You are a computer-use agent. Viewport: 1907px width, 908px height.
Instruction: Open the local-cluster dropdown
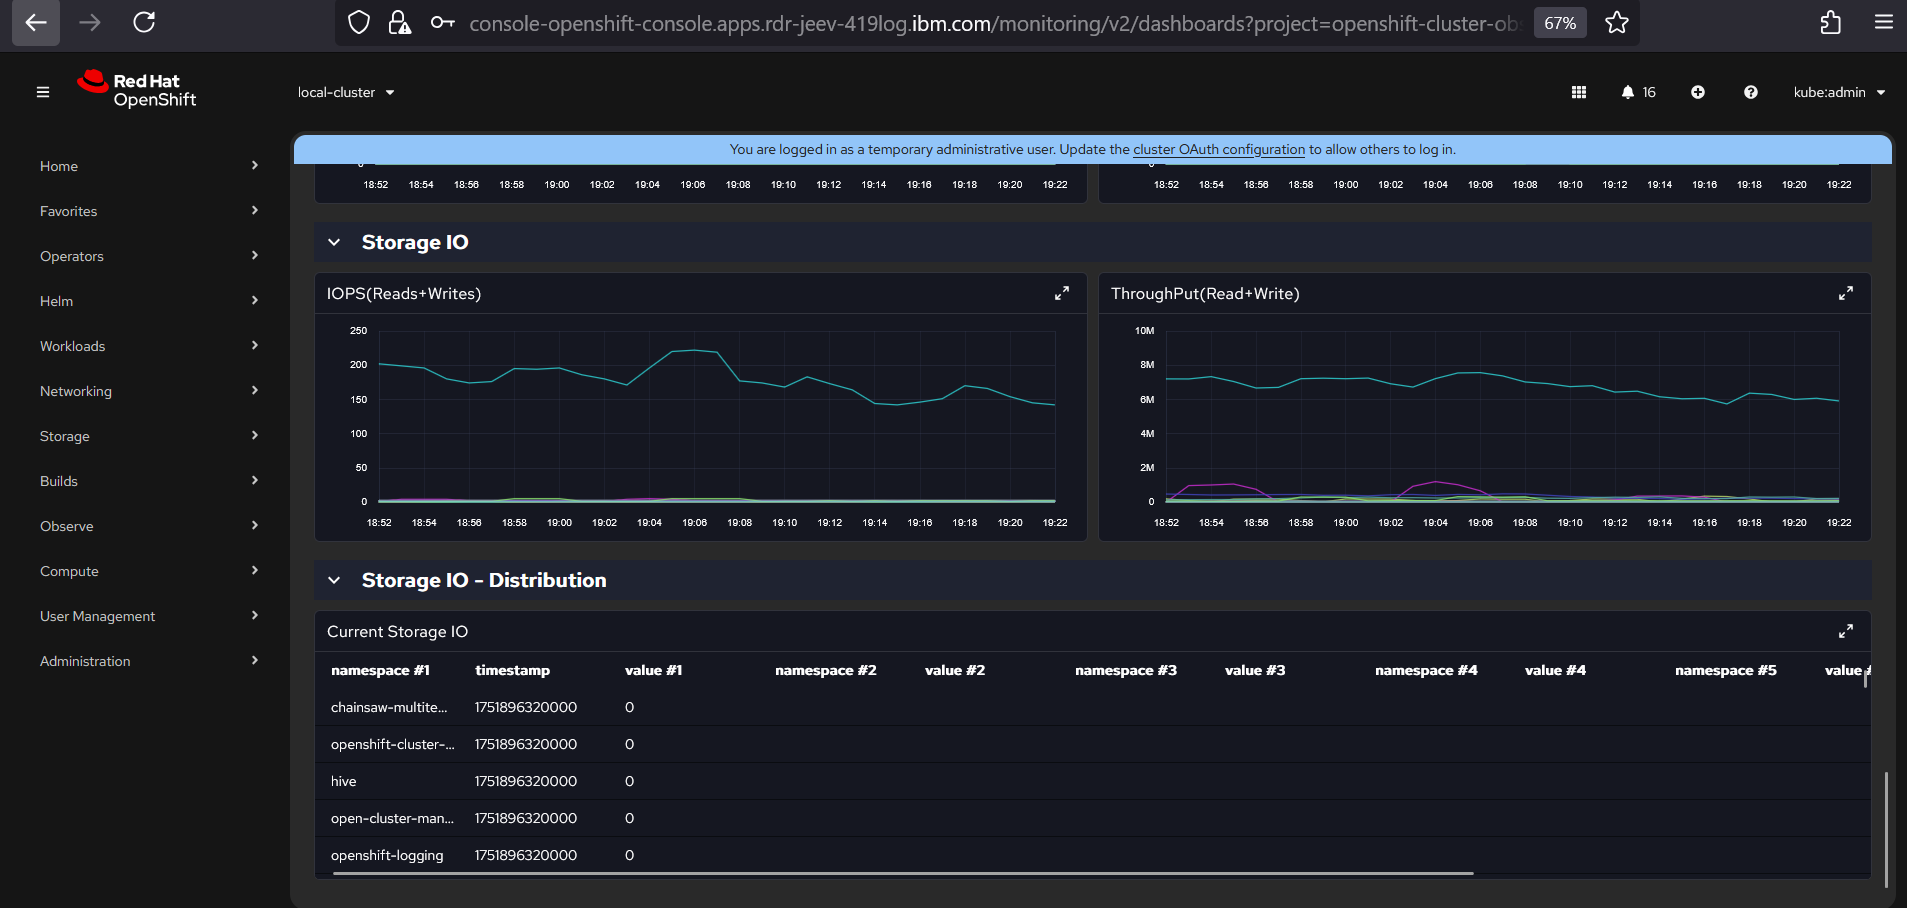click(346, 92)
